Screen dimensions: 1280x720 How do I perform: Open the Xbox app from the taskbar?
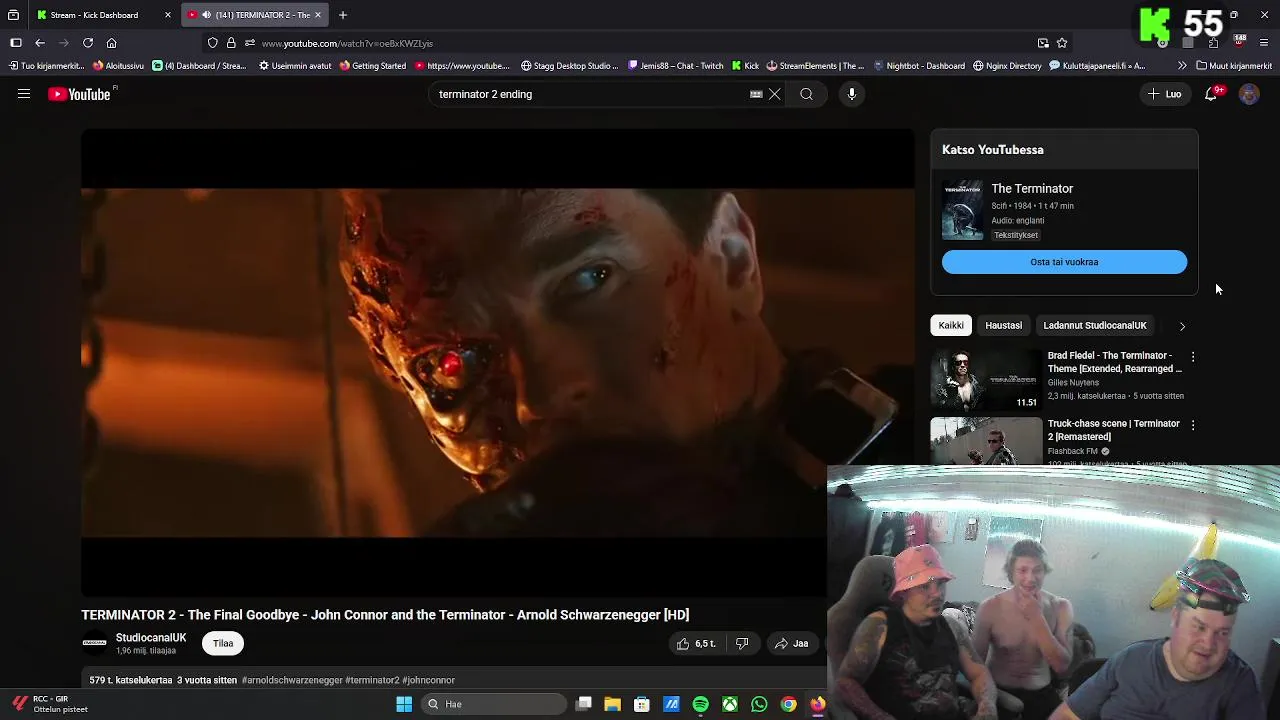730,704
